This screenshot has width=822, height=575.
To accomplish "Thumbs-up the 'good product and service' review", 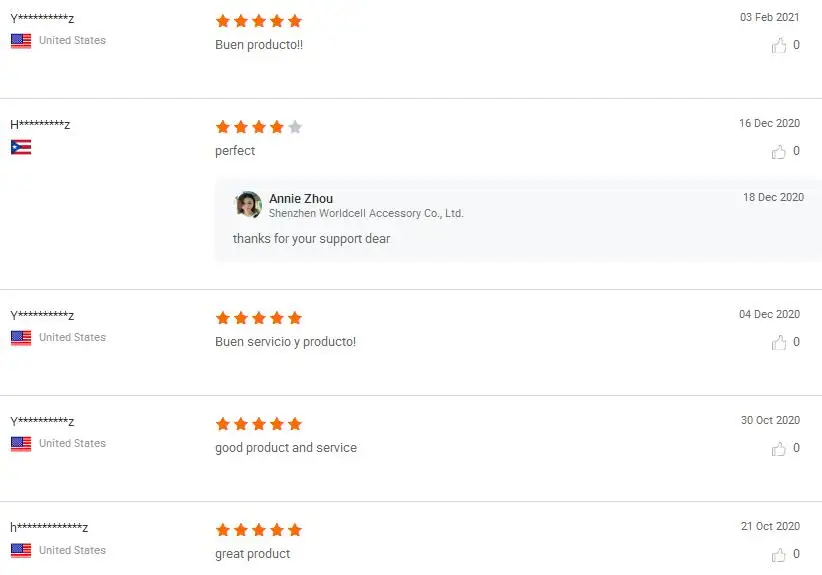I will click(779, 449).
